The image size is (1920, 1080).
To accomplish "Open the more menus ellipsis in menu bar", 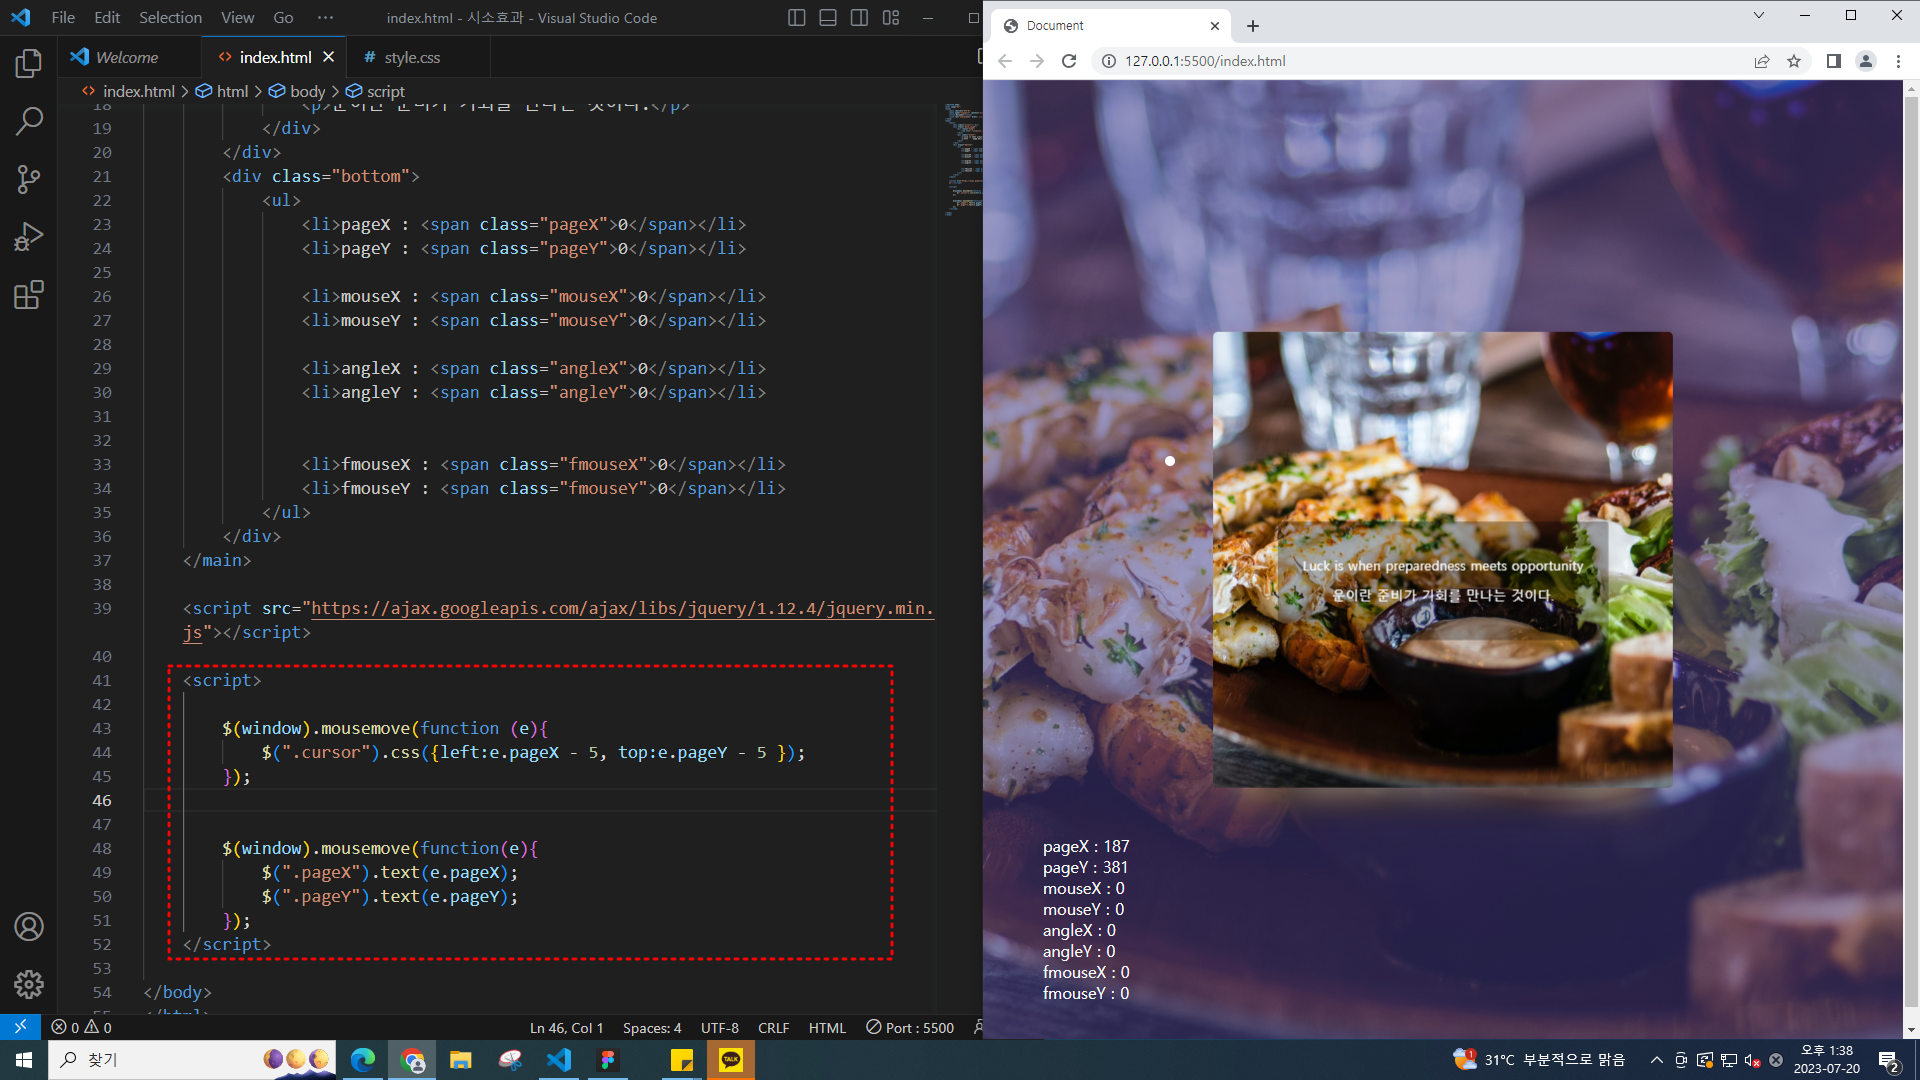I will 325,18.
